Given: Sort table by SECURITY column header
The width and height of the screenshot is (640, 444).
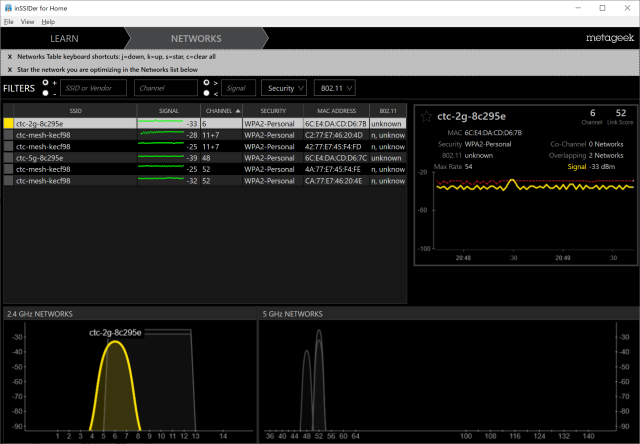Looking at the screenshot, I should (273, 111).
